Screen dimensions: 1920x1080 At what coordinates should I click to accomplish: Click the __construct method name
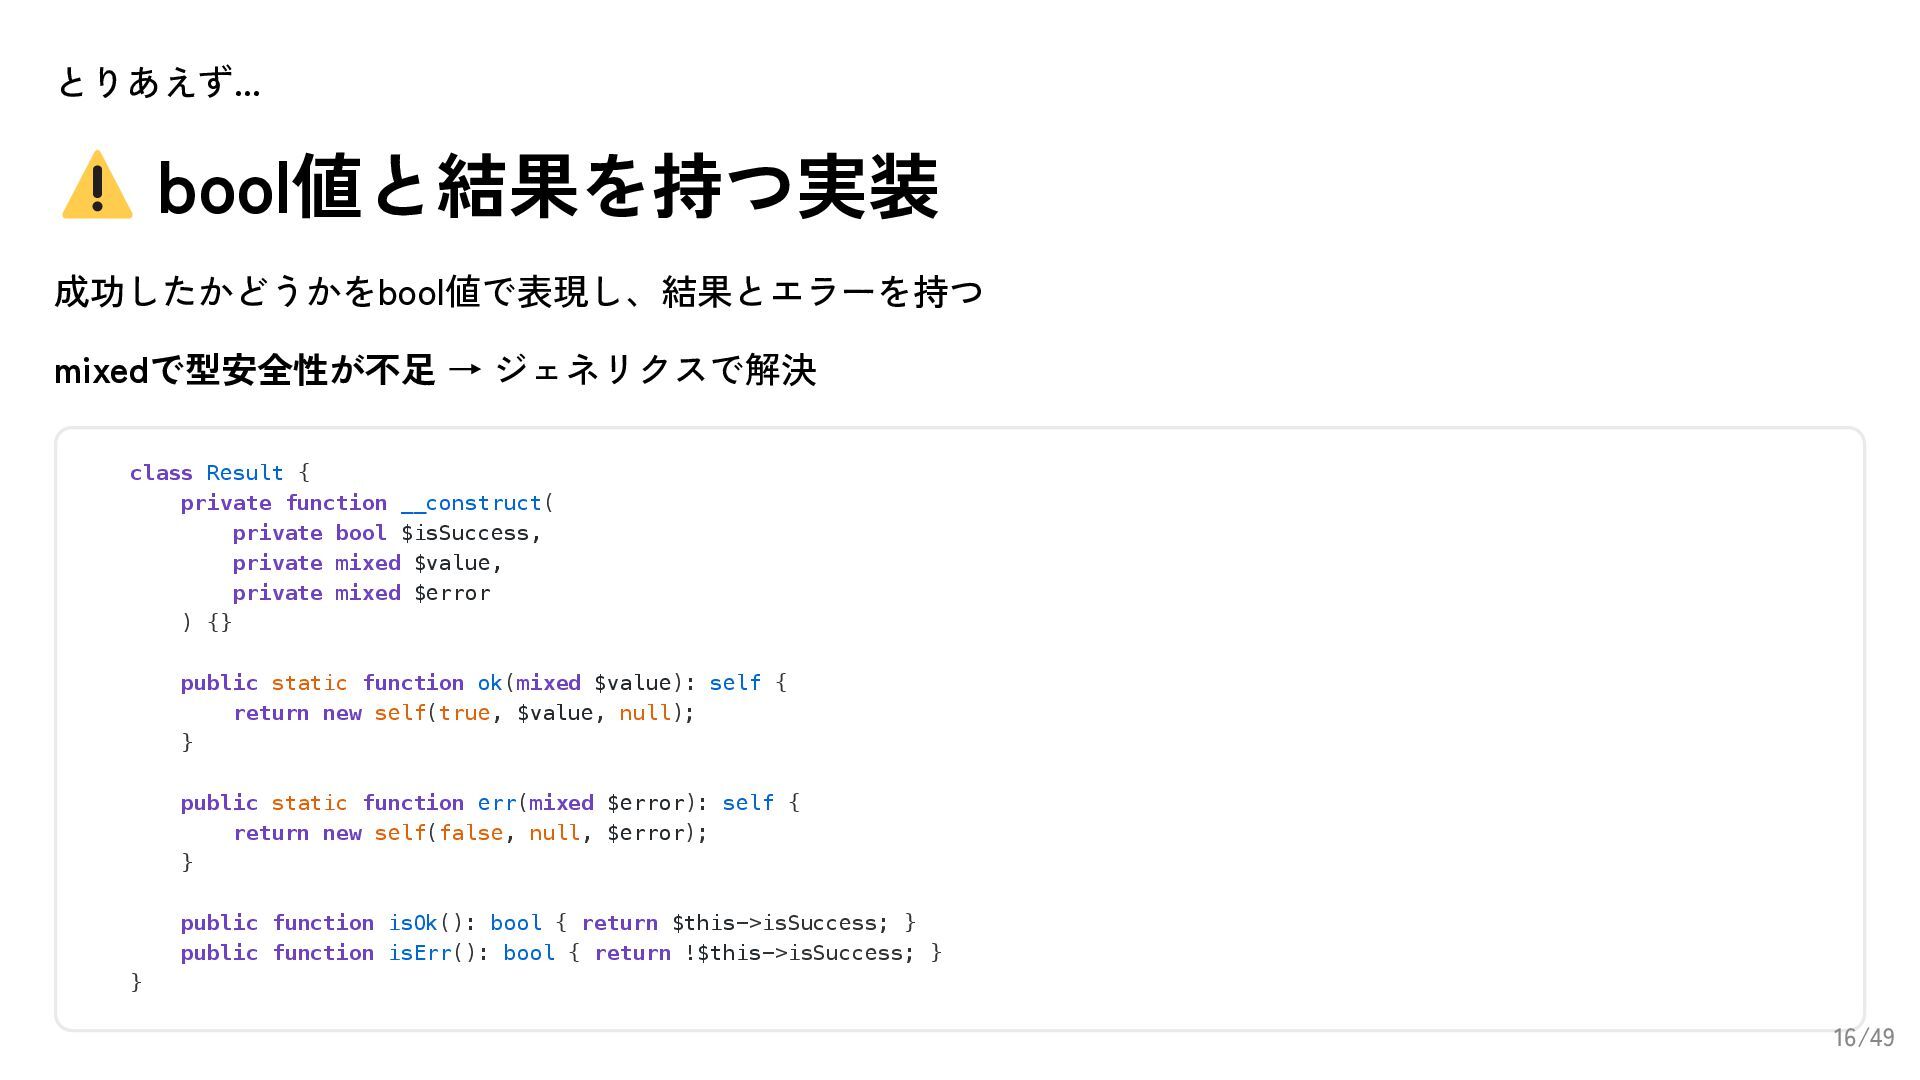tap(471, 503)
